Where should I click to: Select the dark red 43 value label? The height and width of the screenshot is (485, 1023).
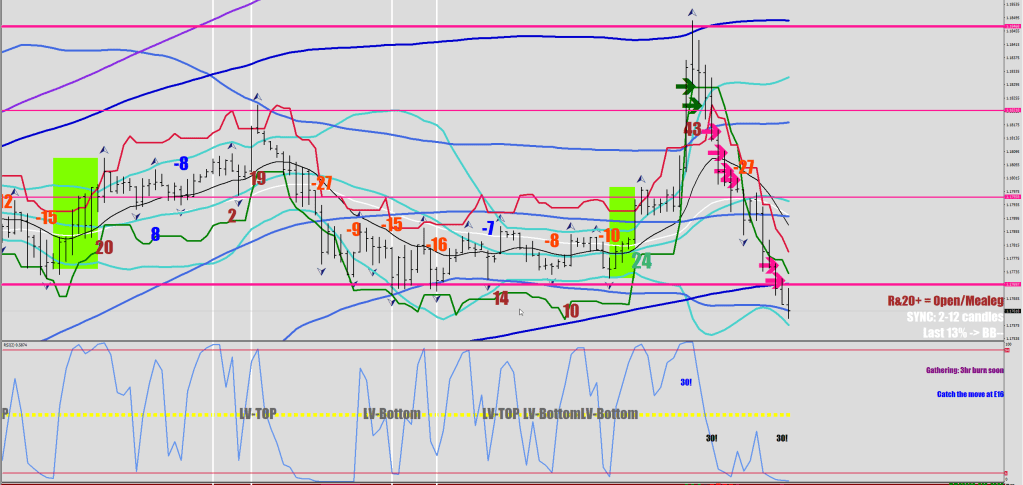pyautogui.click(x=692, y=129)
